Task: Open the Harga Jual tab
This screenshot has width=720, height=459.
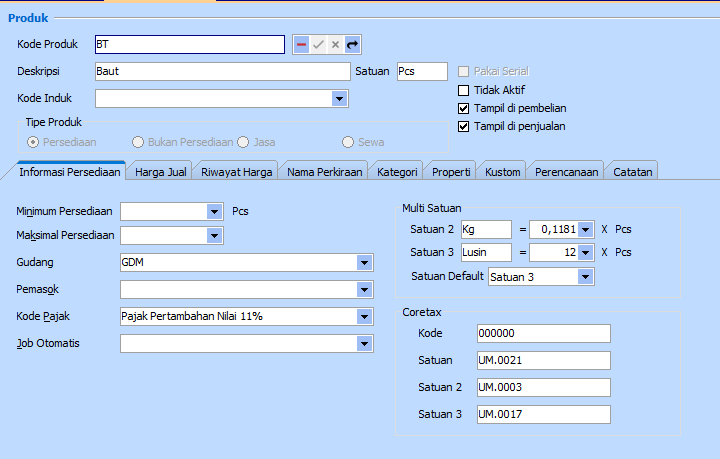Action: [x=160, y=172]
